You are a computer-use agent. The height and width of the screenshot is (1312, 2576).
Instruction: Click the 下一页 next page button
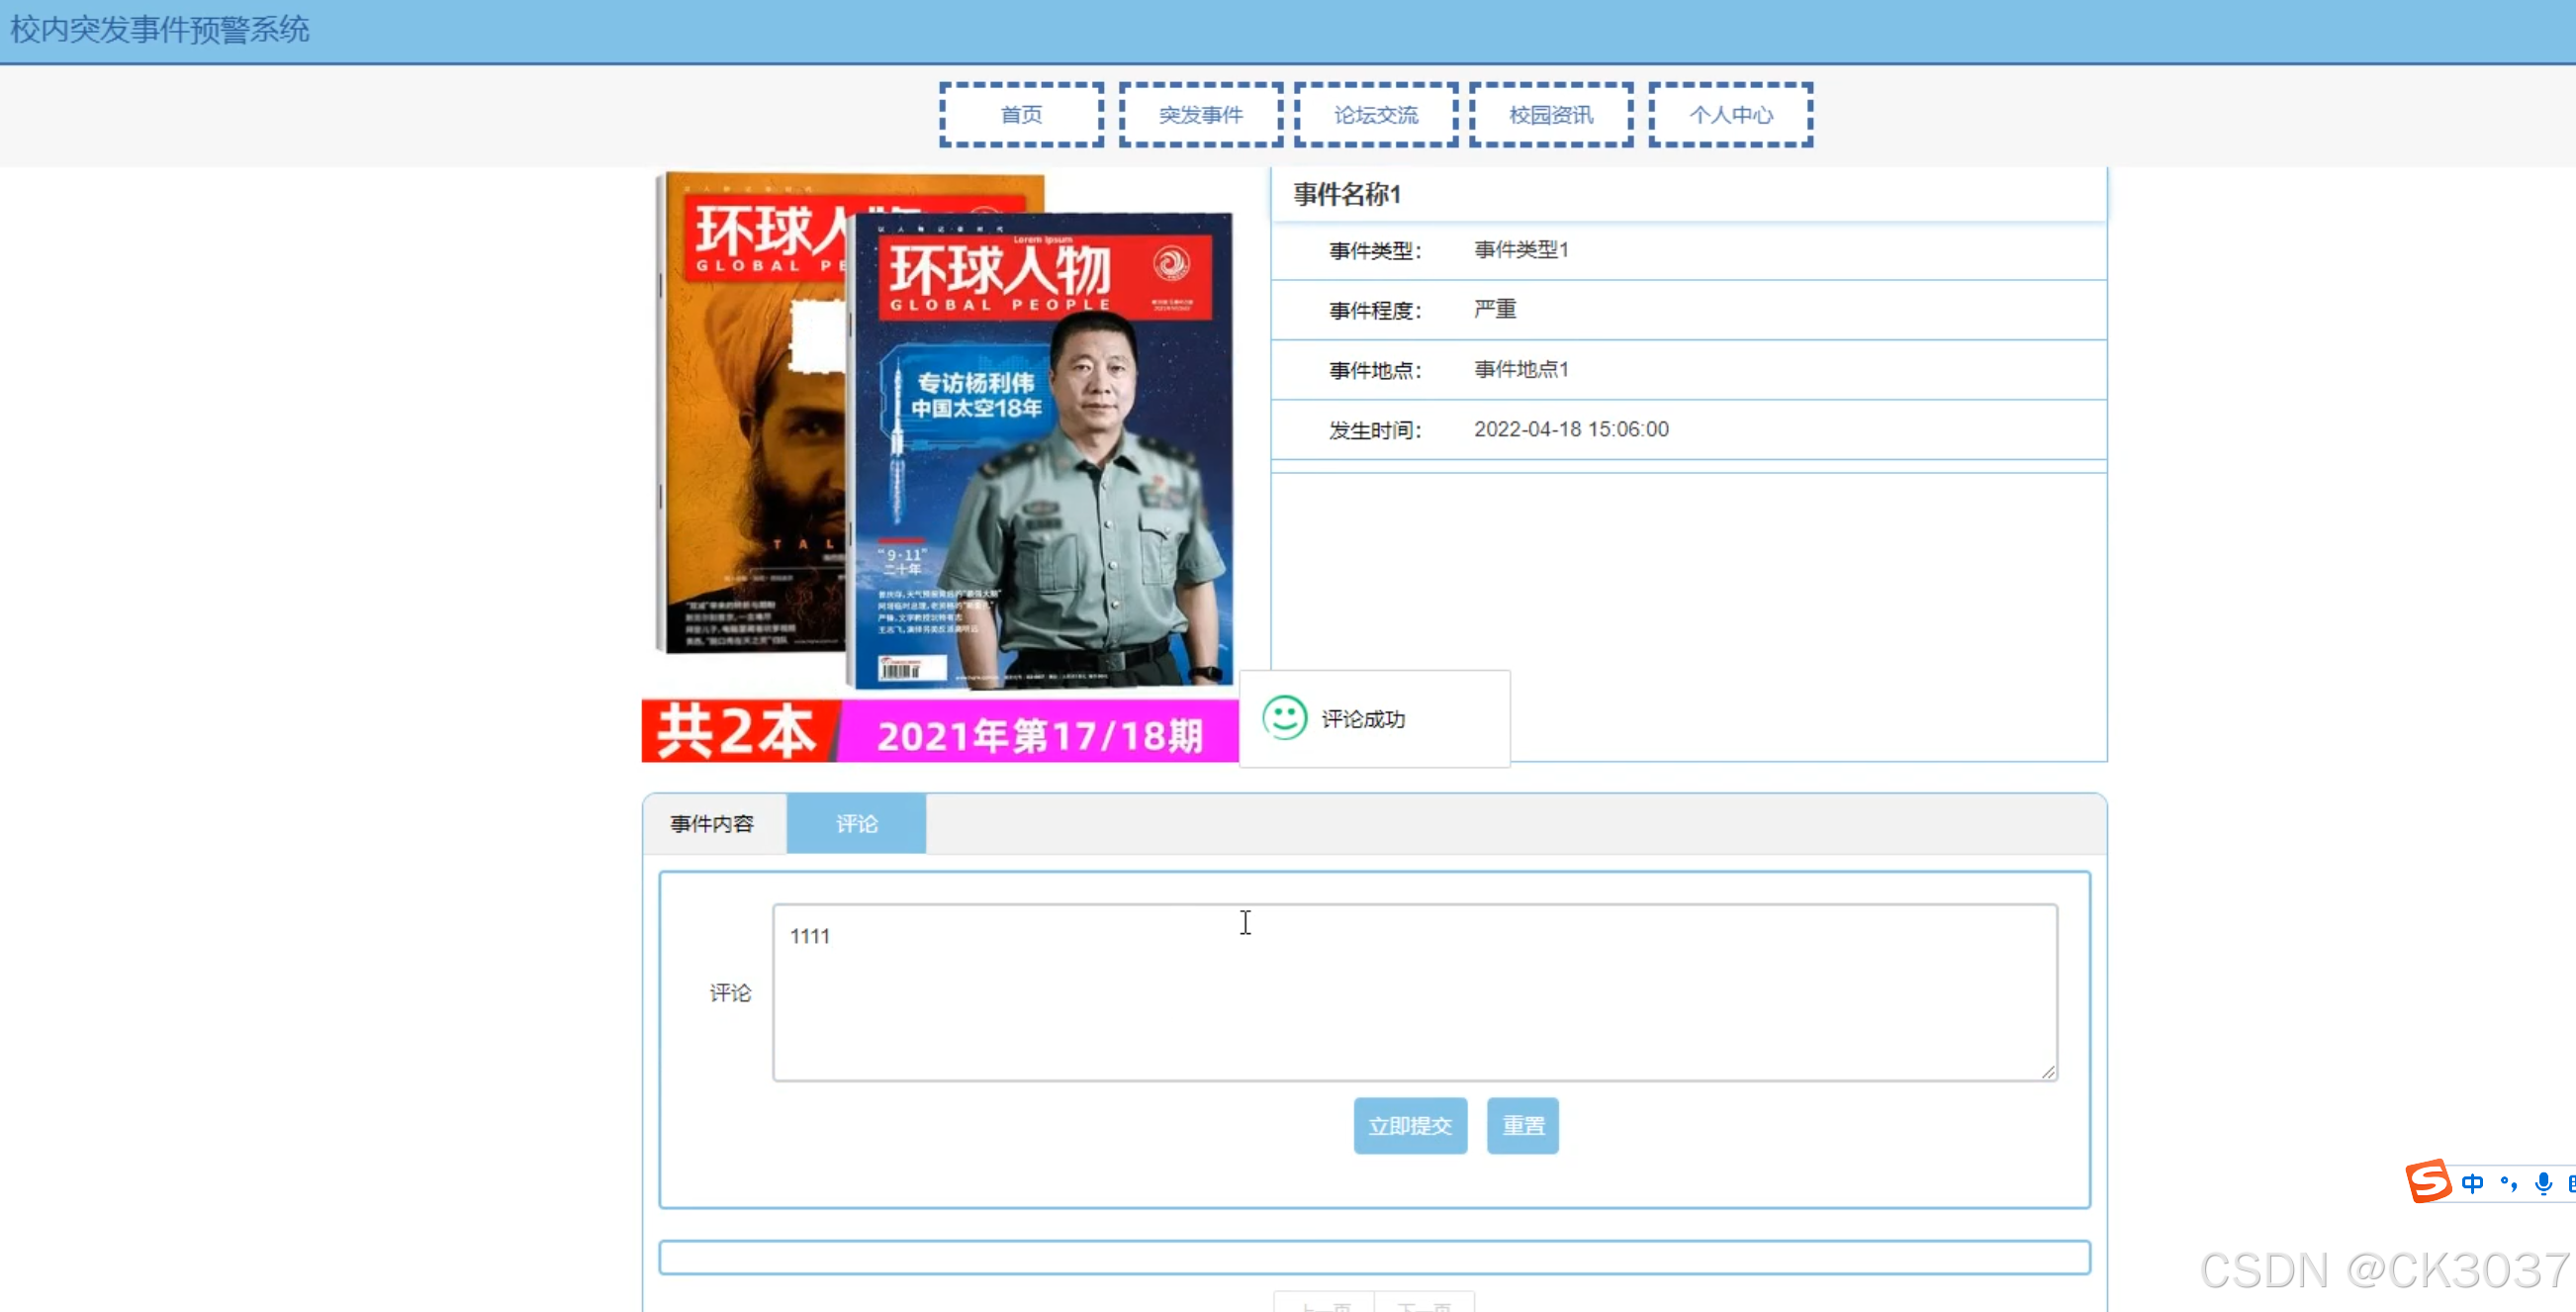point(1424,1304)
